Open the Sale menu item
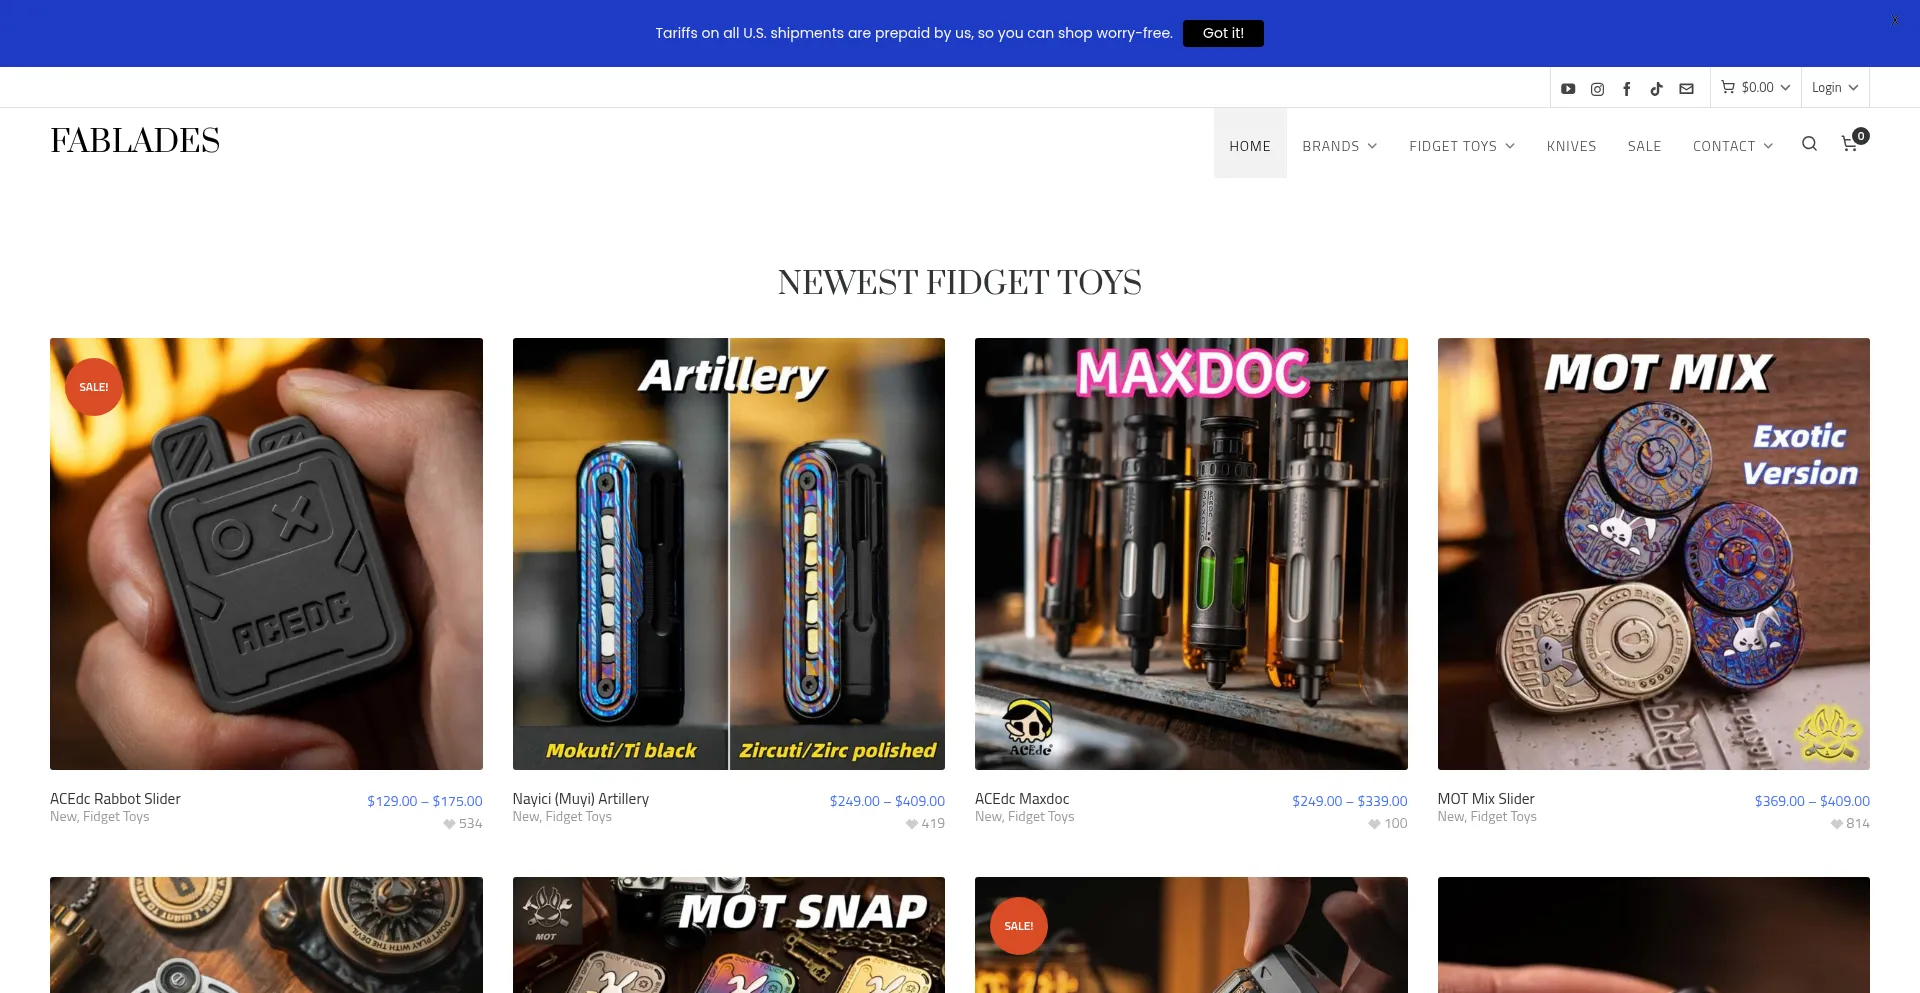The width and height of the screenshot is (1920, 993). [1644, 146]
